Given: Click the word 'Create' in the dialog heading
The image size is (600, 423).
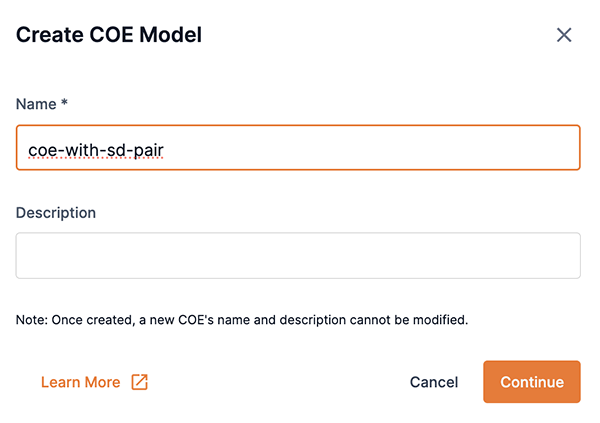Looking at the screenshot, I should [47, 35].
